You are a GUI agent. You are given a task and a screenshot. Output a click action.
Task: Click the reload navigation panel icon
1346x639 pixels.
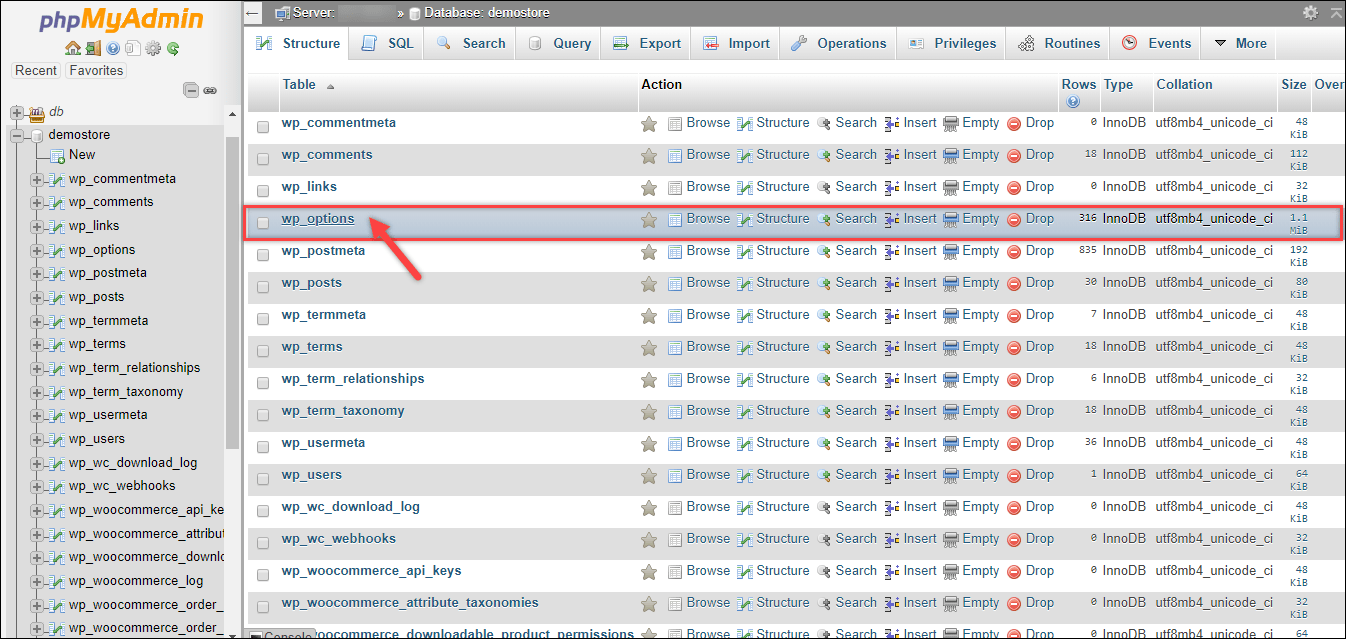pos(173,47)
